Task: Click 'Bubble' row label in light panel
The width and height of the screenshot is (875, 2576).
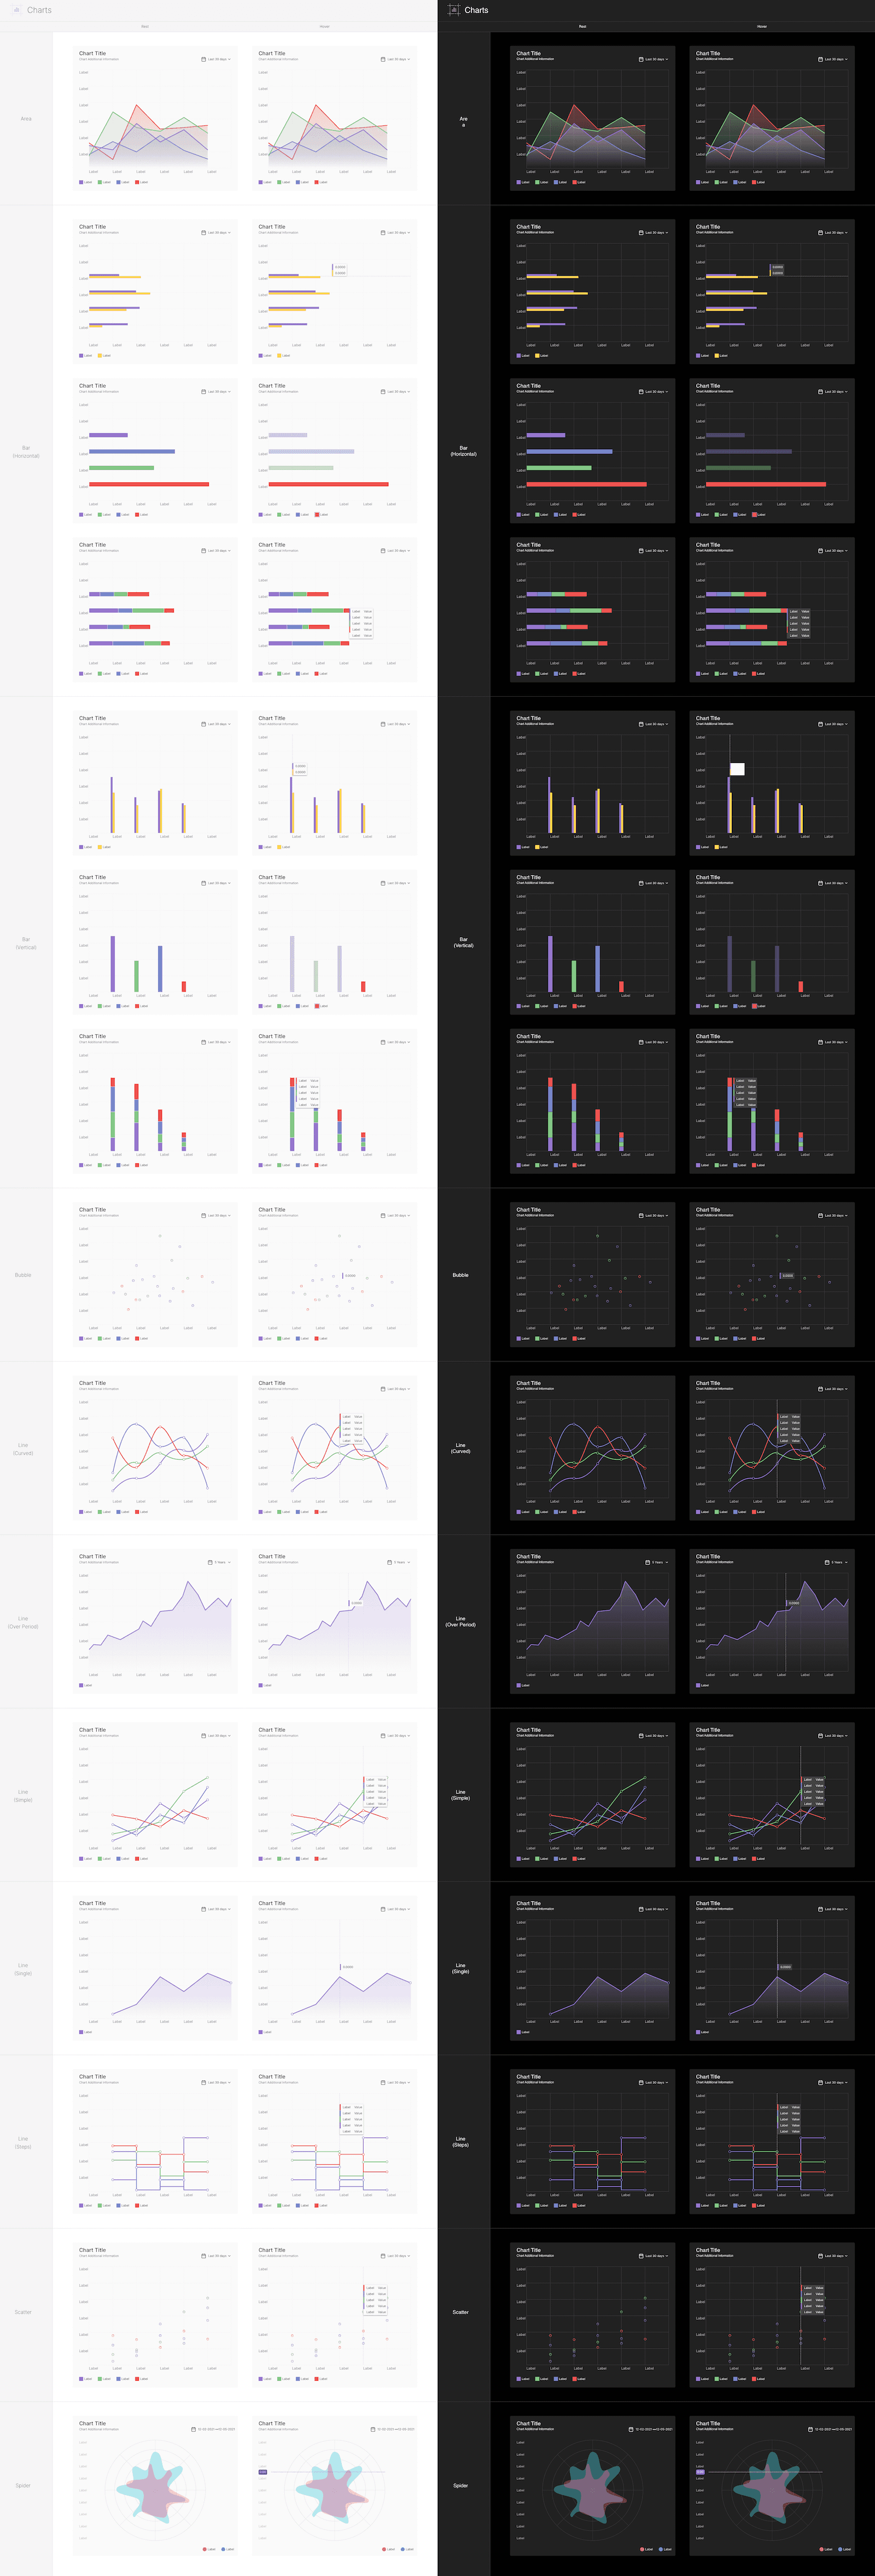Action: [x=23, y=1275]
